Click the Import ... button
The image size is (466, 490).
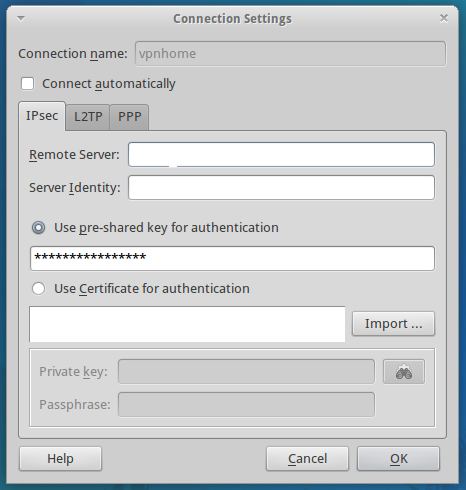pos(393,324)
